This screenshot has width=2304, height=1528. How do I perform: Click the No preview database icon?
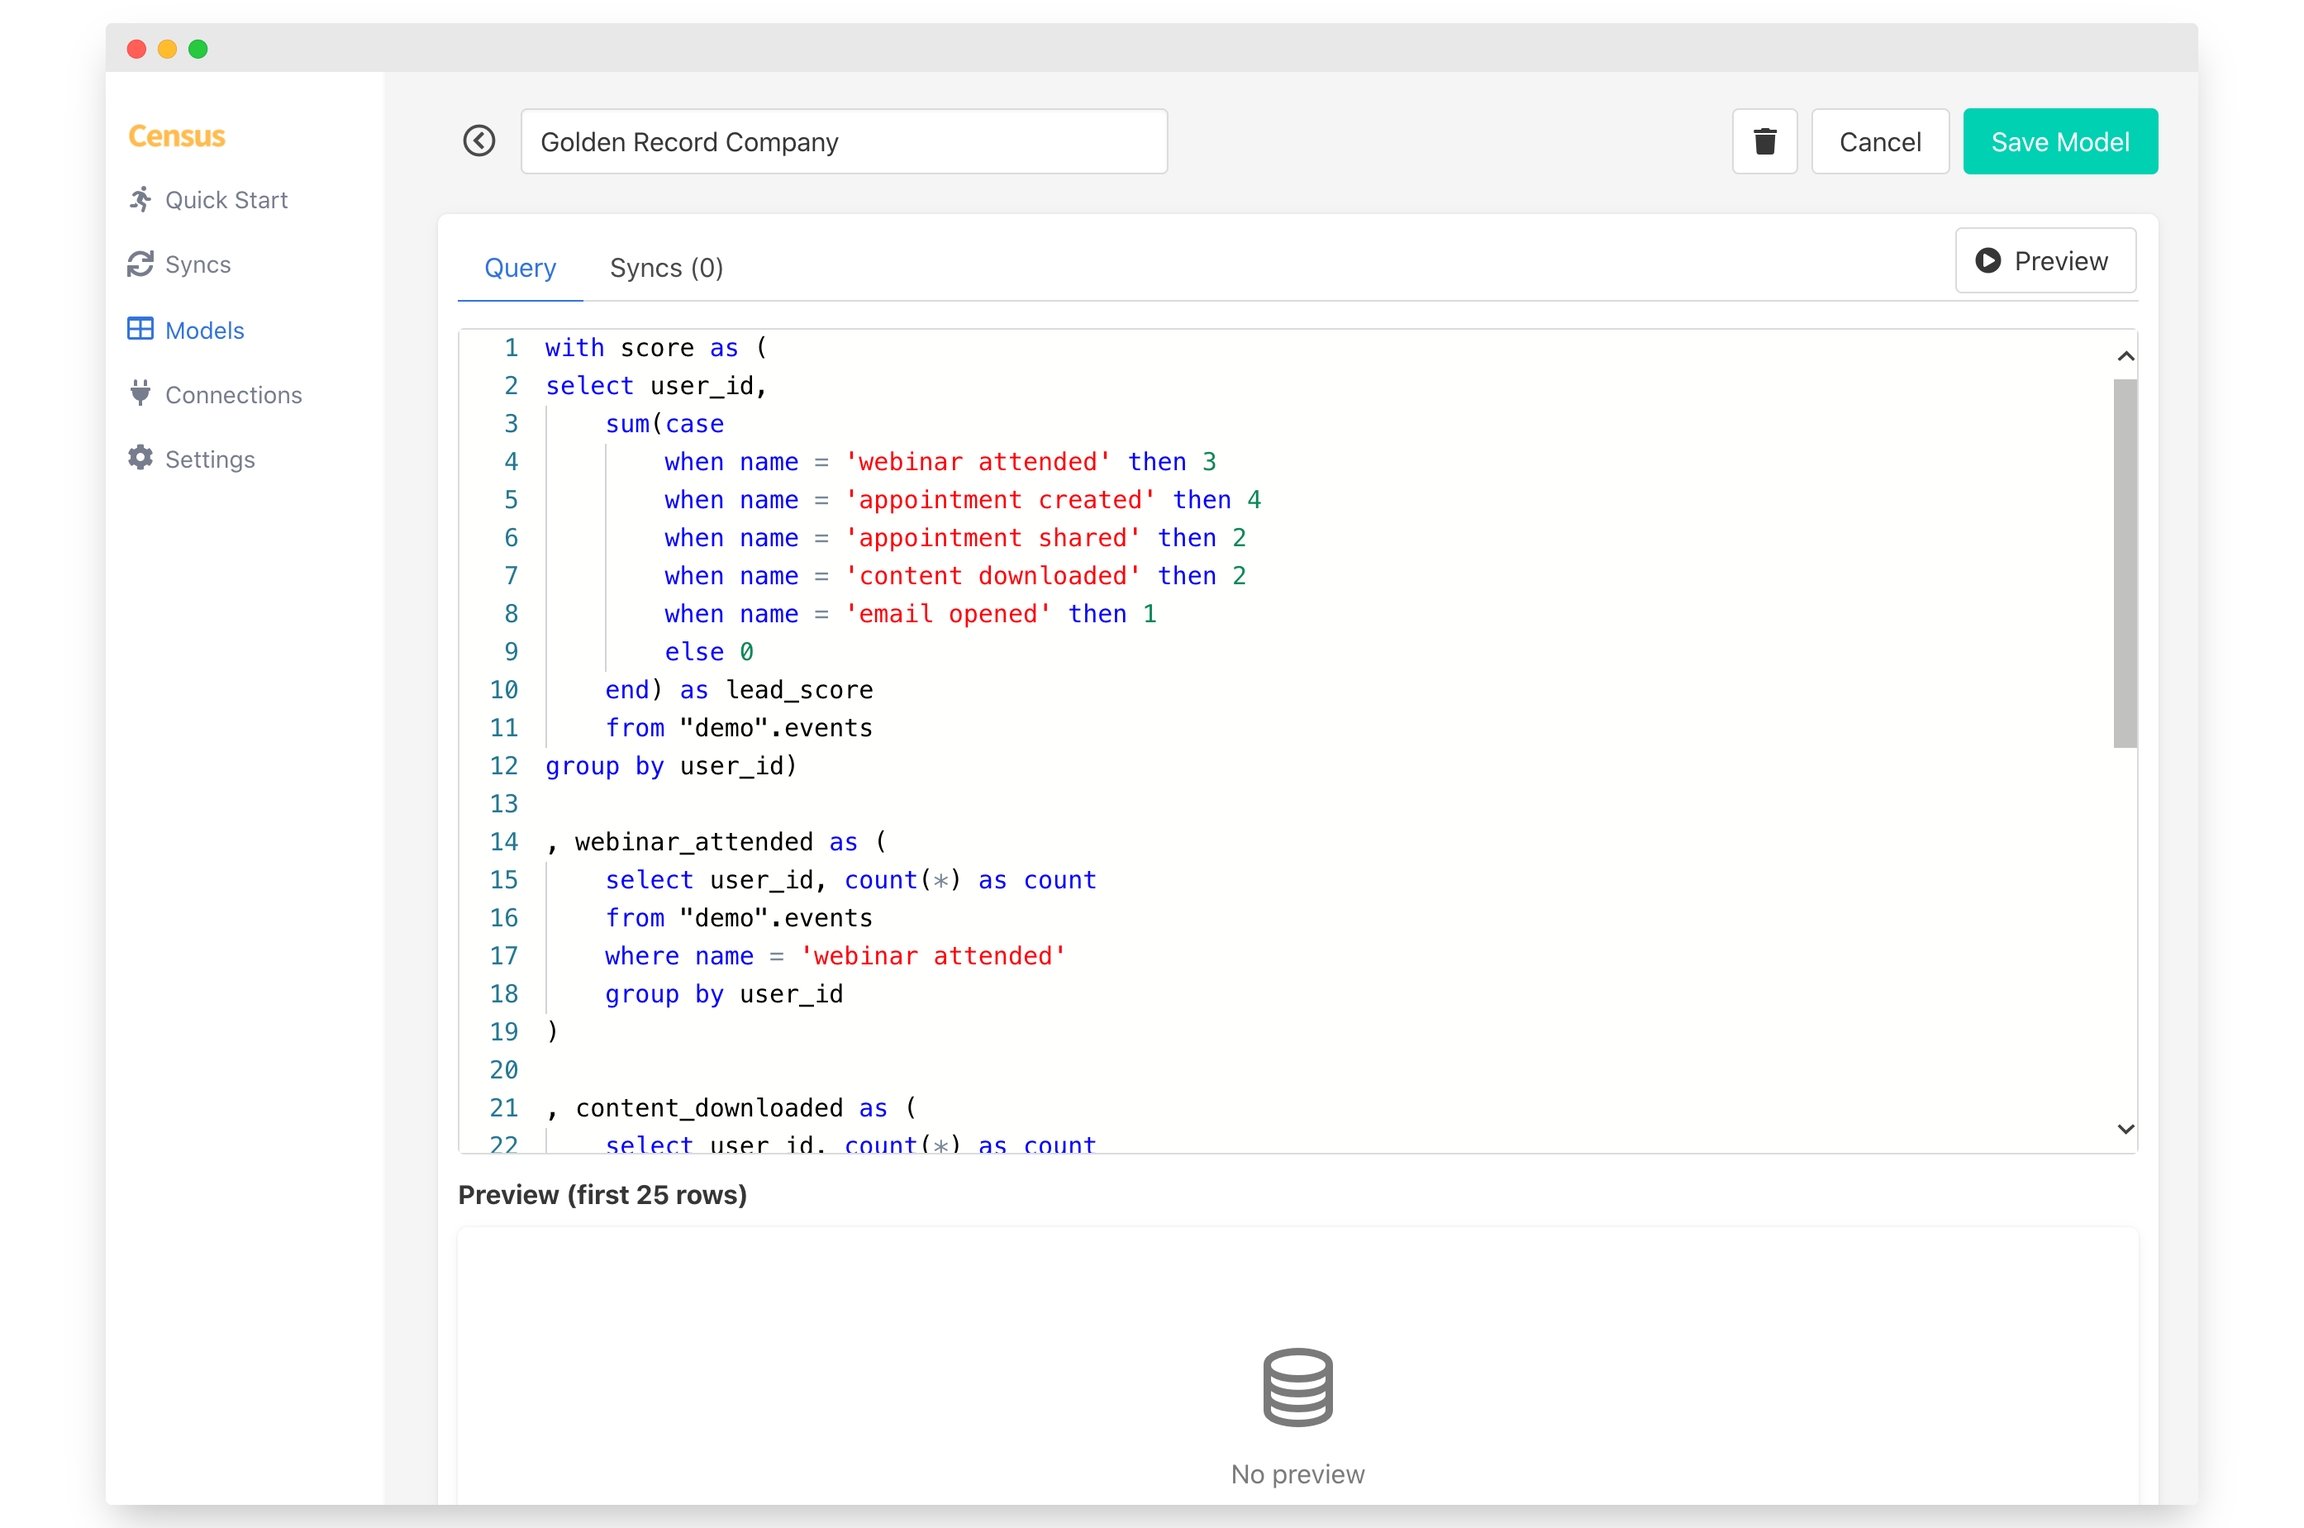pyautogui.click(x=1297, y=1387)
